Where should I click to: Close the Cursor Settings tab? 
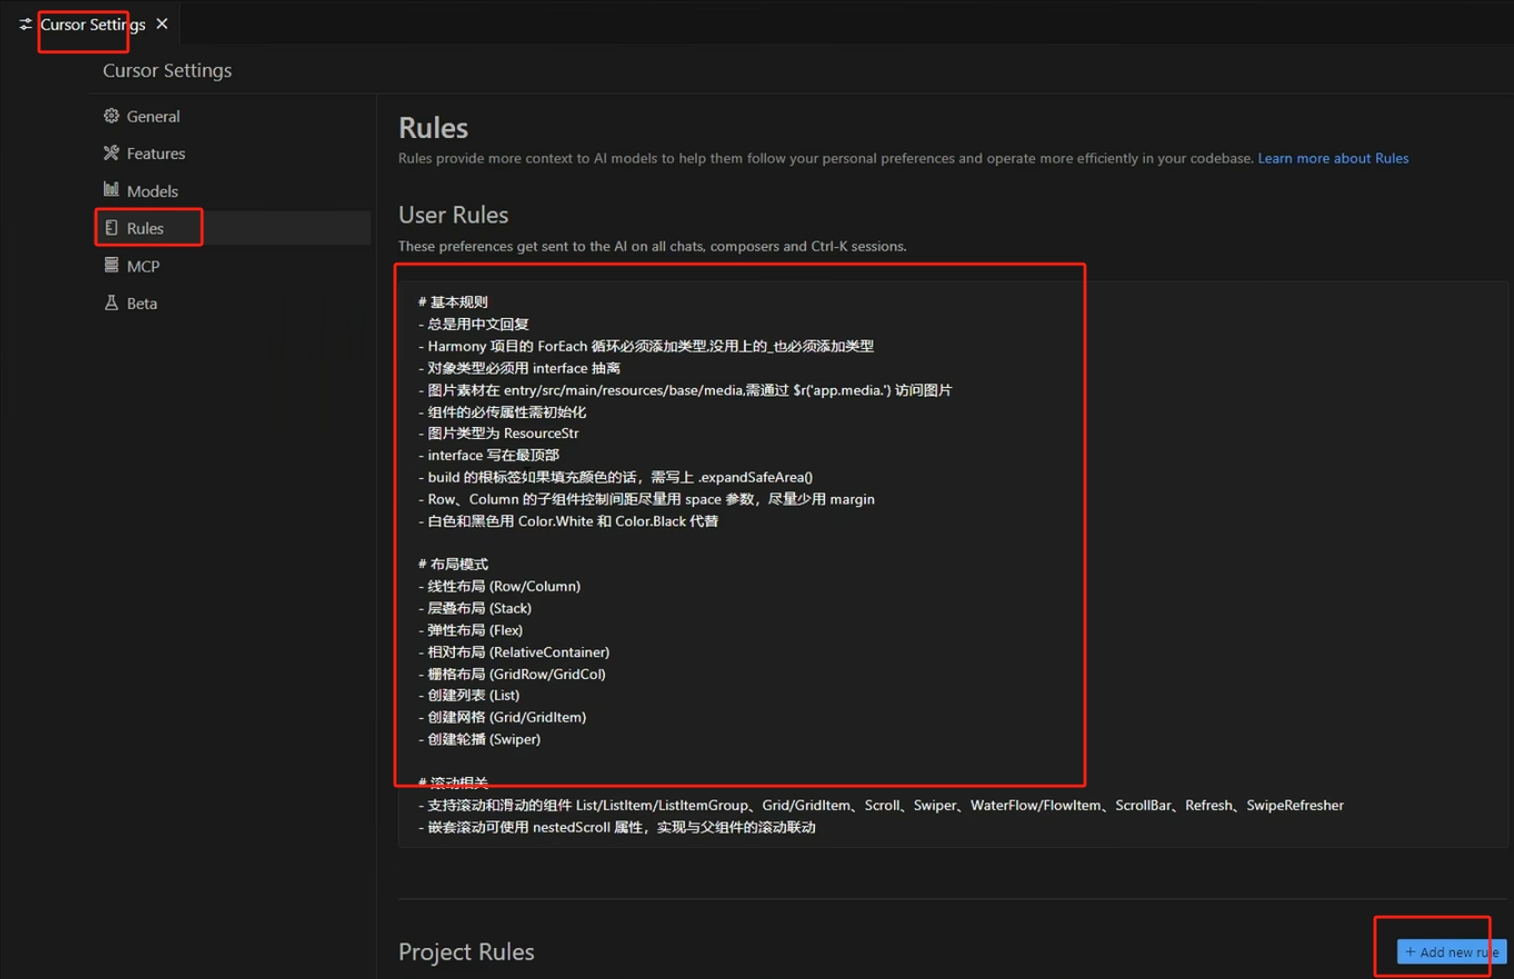coord(162,24)
